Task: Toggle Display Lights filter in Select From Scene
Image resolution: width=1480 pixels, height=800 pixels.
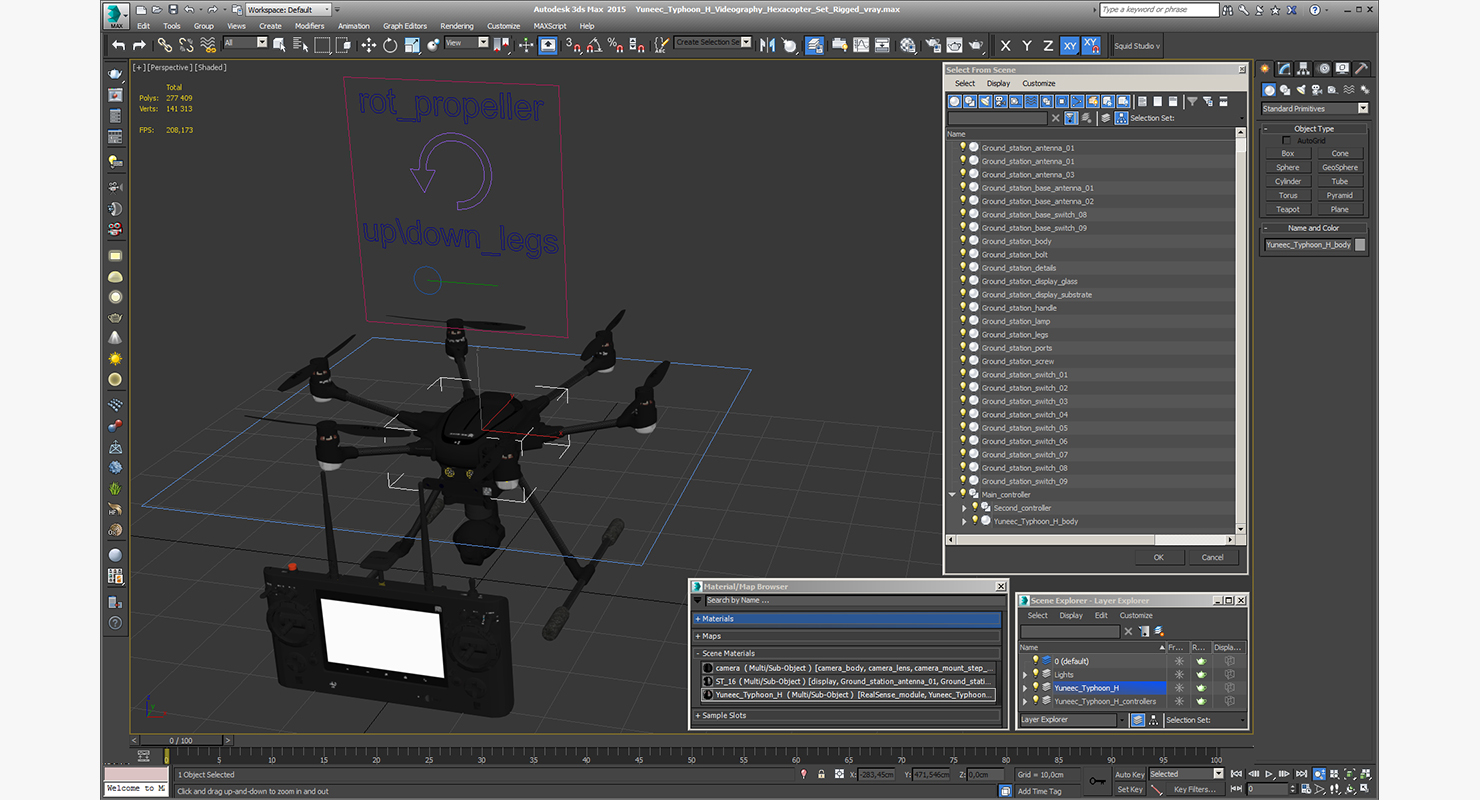Action: tap(985, 101)
